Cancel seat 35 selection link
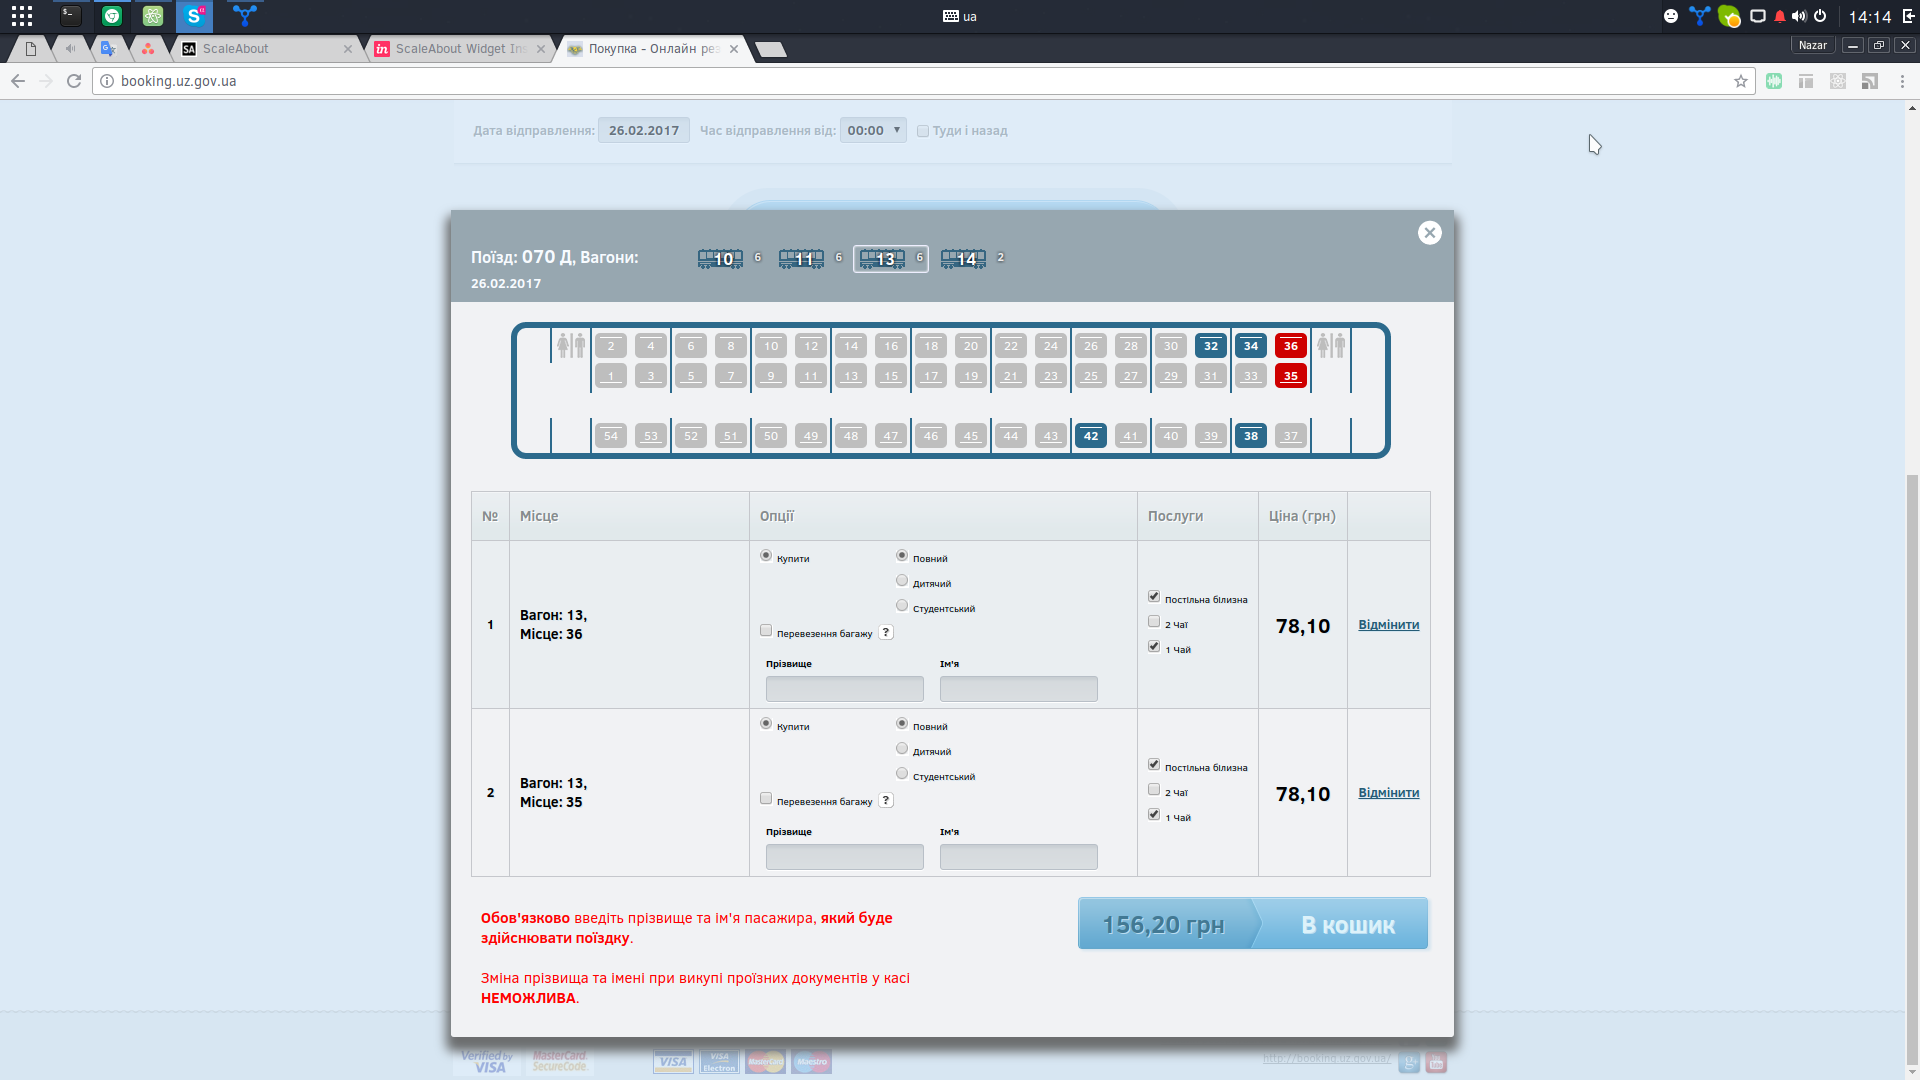Image resolution: width=1920 pixels, height=1080 pixels. pyautogui.click(x=1389, y=793)
